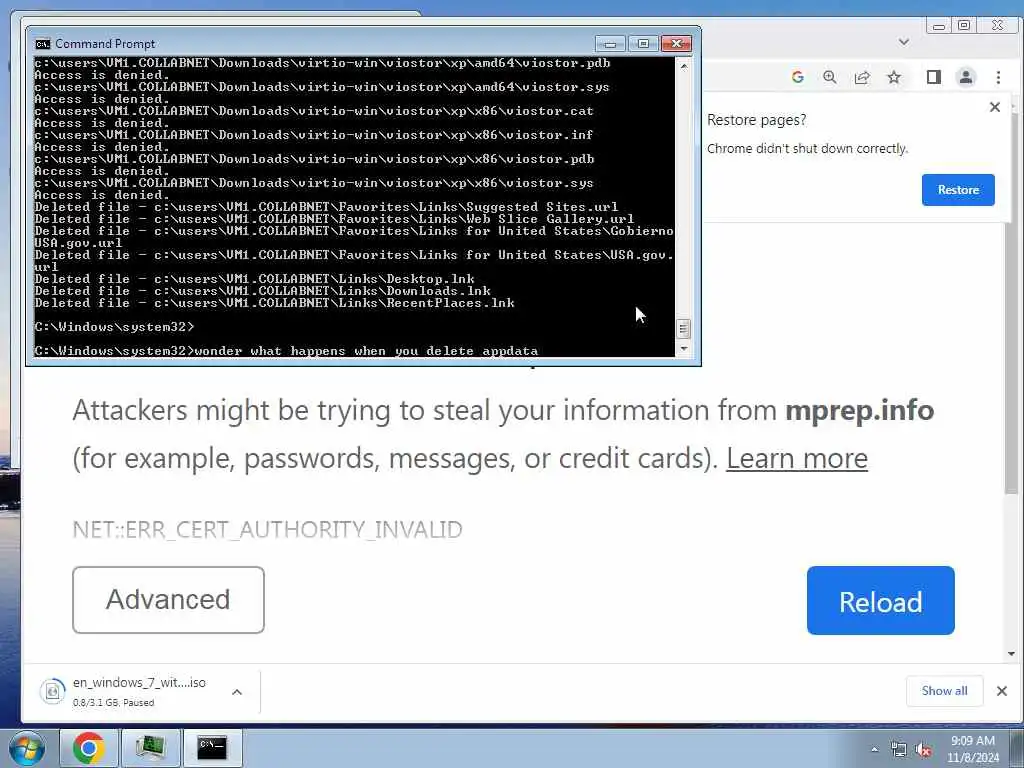This screenshot has height=768, width=1024.
Task: Switch to Command Prompt taskbar button
Action: [x=213, y=748]
